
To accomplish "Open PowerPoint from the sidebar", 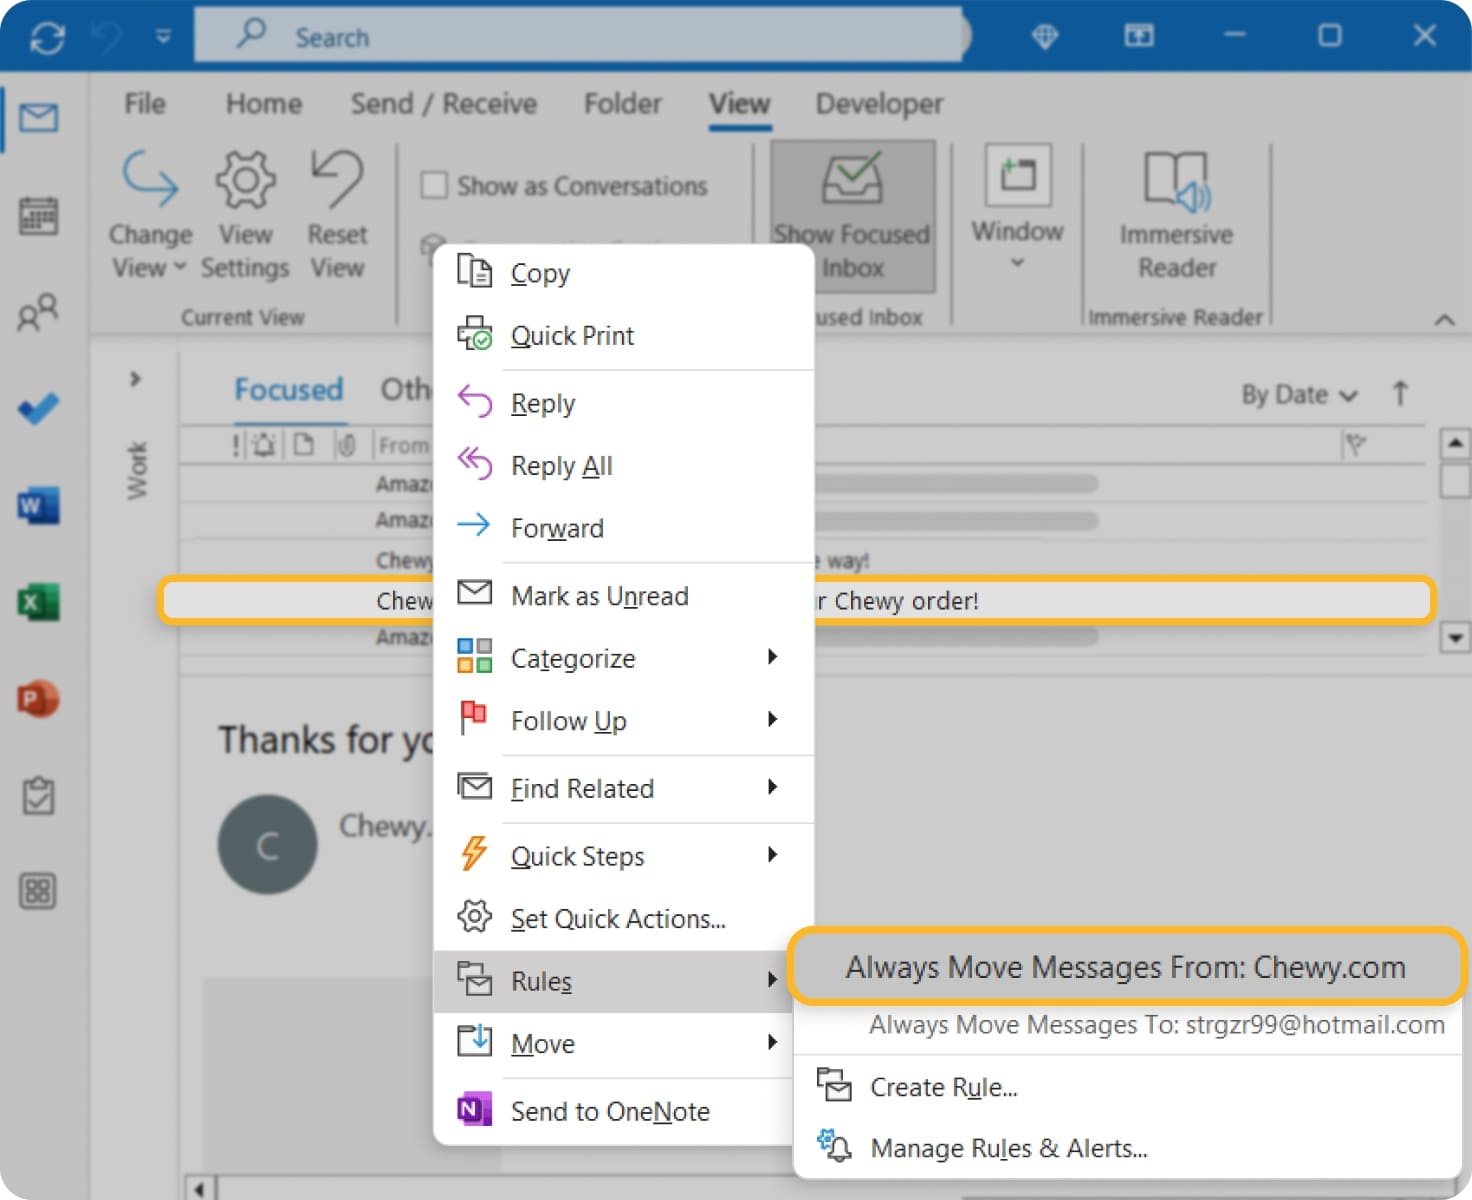I will point(37,699).
